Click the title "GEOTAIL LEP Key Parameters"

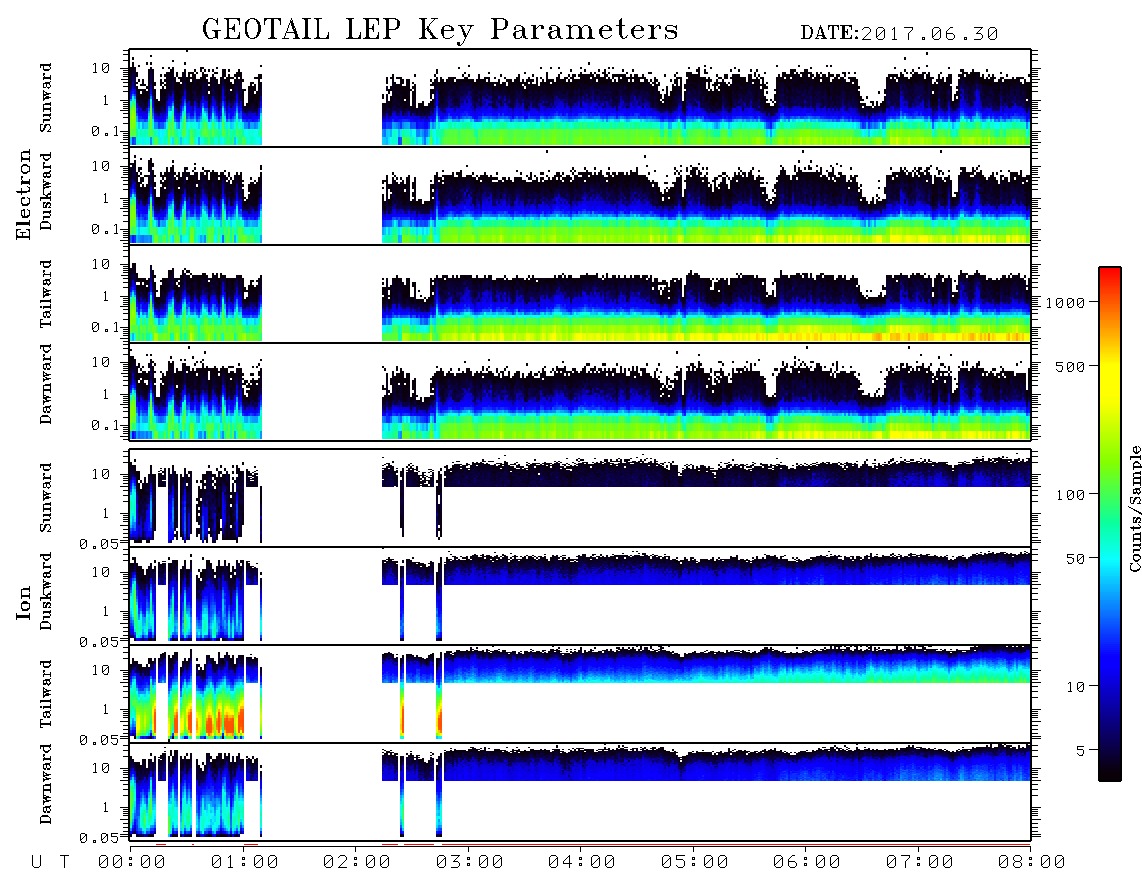tap(440, 31)
